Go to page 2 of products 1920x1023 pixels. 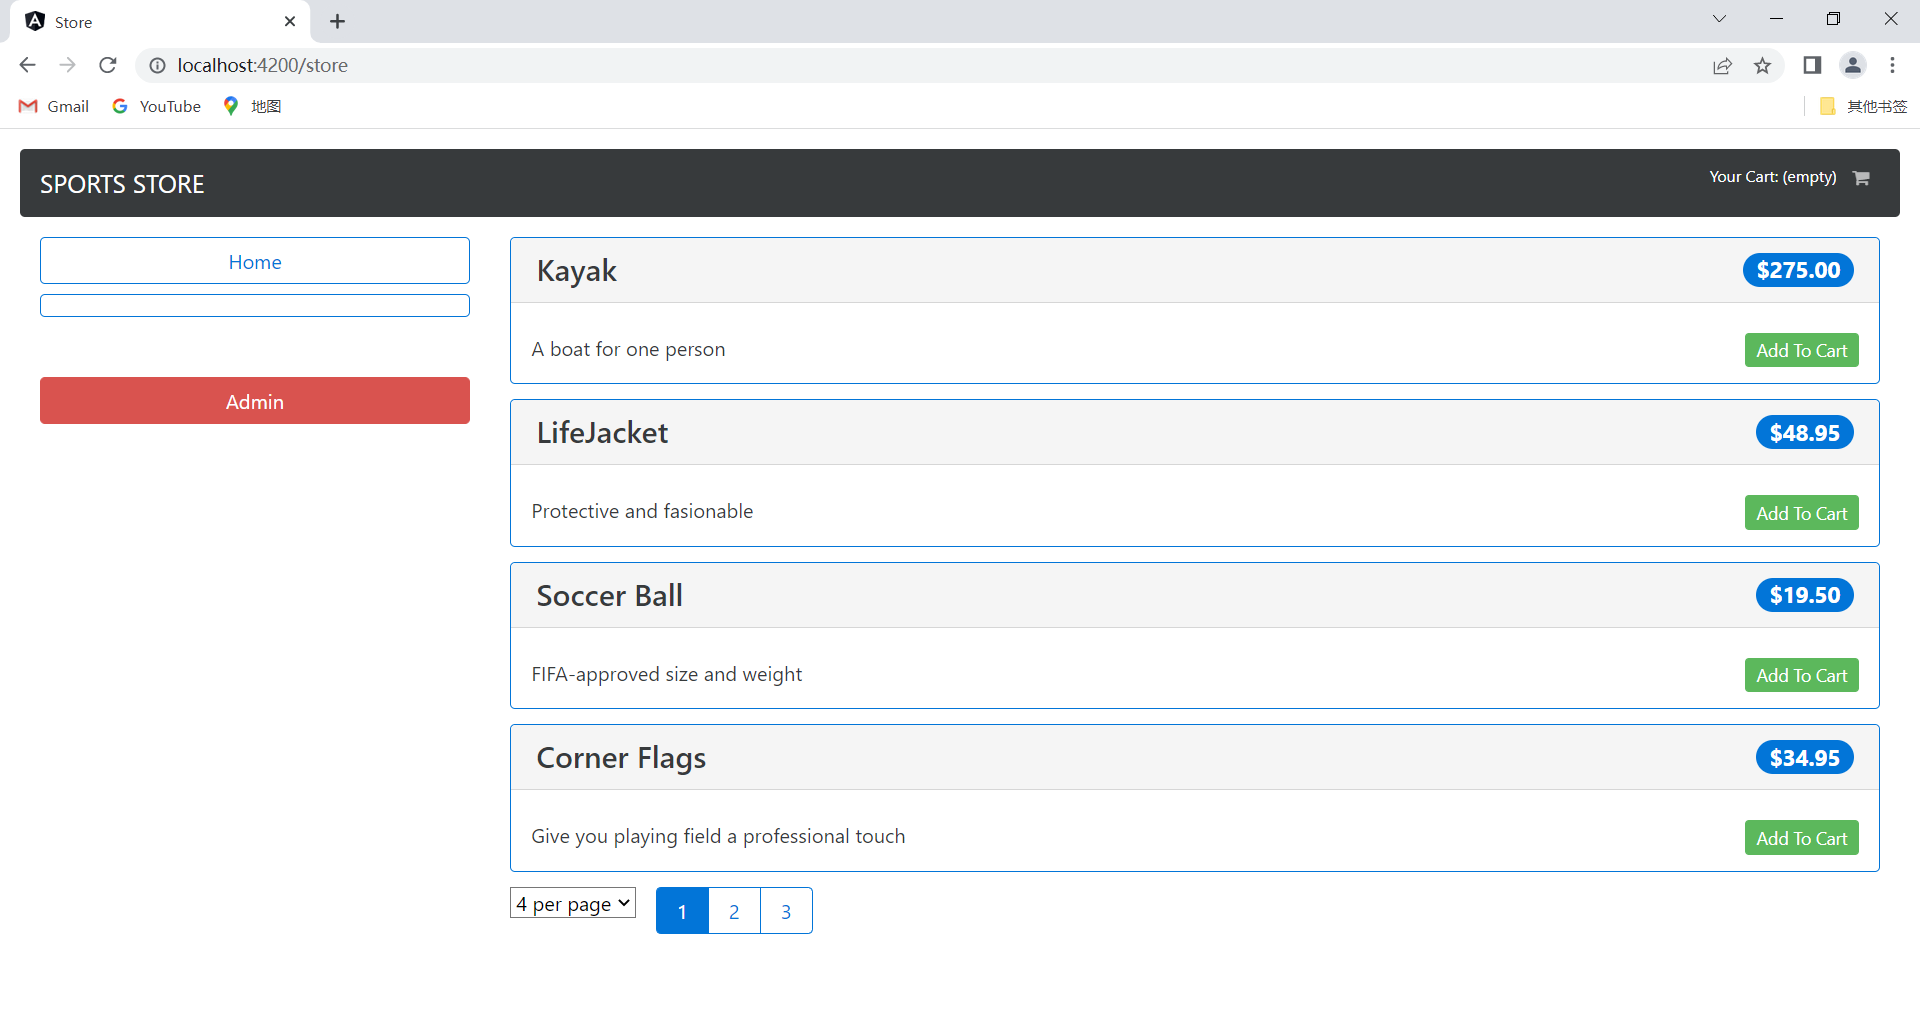734,911
